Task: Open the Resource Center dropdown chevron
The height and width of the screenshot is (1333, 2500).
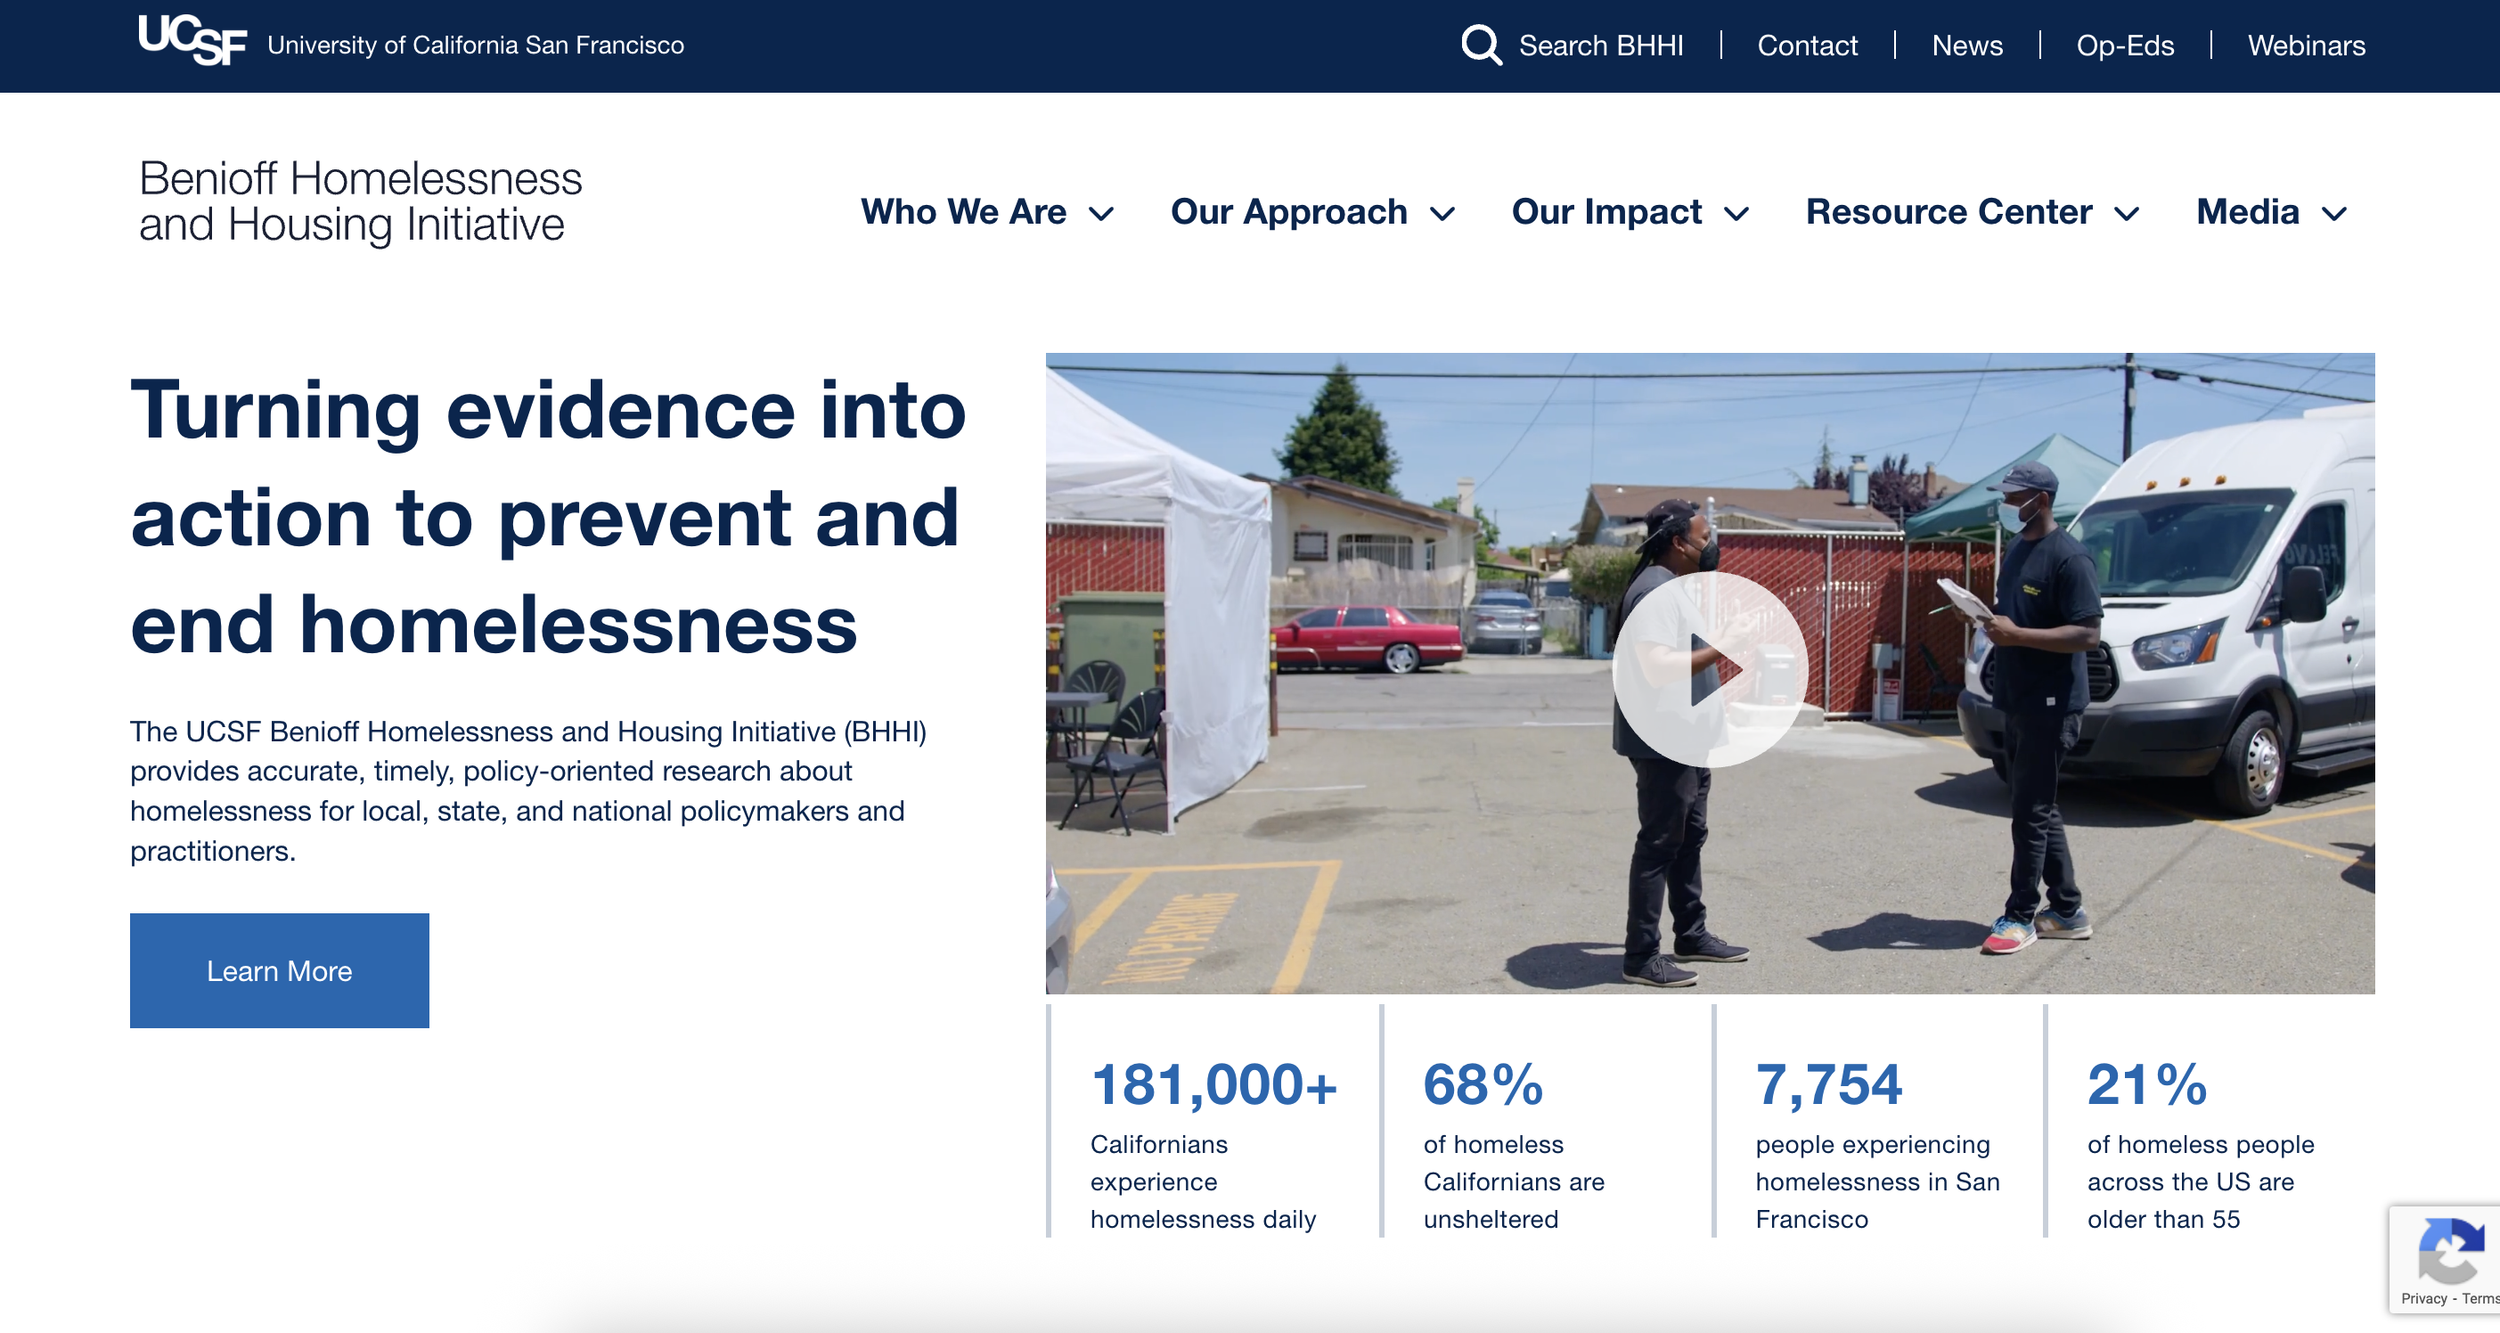Action: click(x=2127, y=214)
